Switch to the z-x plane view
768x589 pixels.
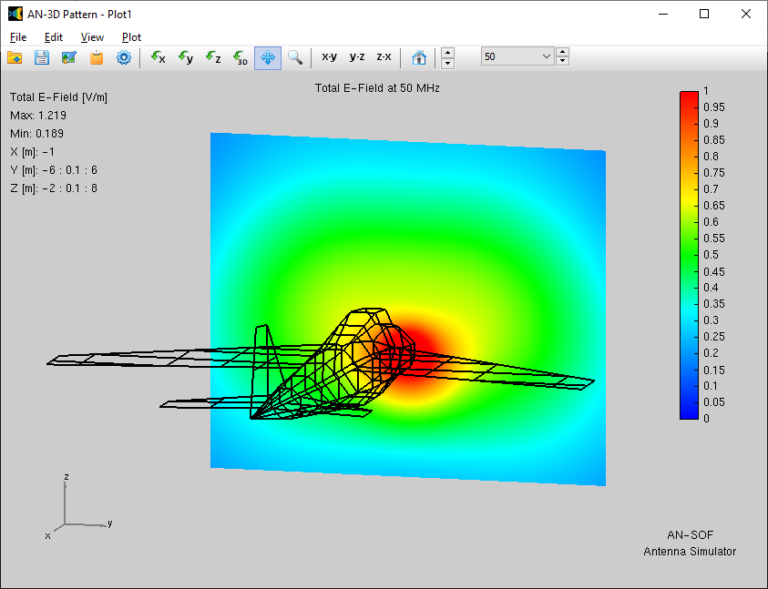point(384,57)
